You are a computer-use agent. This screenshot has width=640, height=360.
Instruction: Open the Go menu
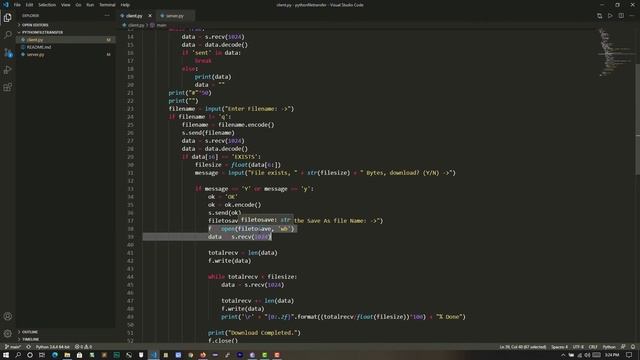coord(78,5)
